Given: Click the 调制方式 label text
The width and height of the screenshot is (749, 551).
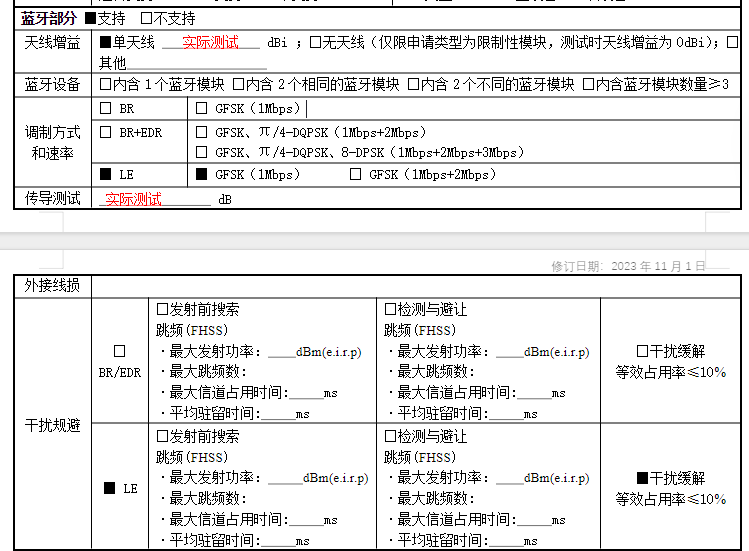Looking at the screenshot, I should (53, 132).
